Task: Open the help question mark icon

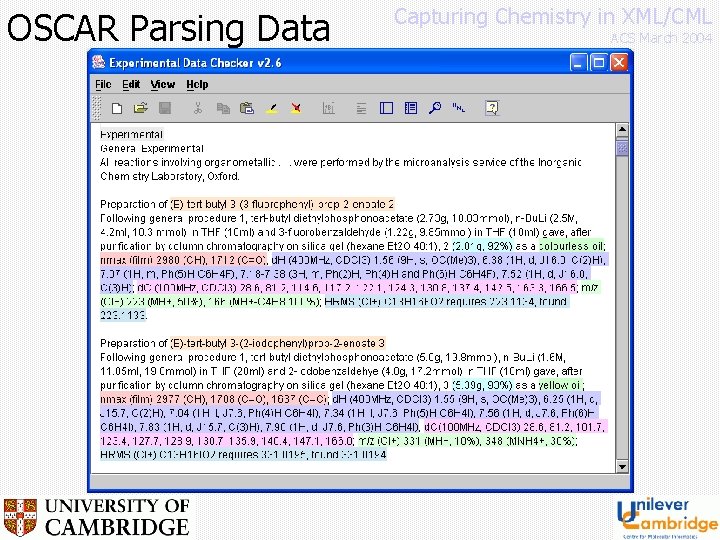Action: click(x=492, y=108)
